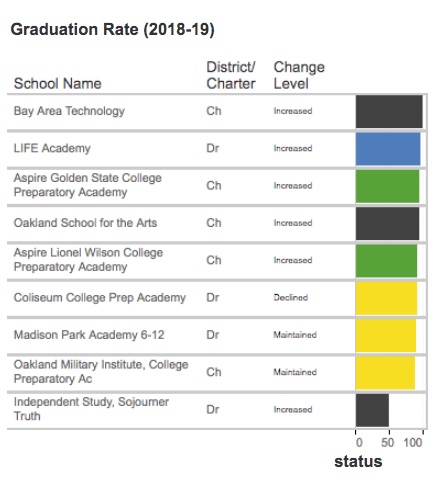Click the Aspire Lionel Wilson green bar

click(x=386, y=261)
